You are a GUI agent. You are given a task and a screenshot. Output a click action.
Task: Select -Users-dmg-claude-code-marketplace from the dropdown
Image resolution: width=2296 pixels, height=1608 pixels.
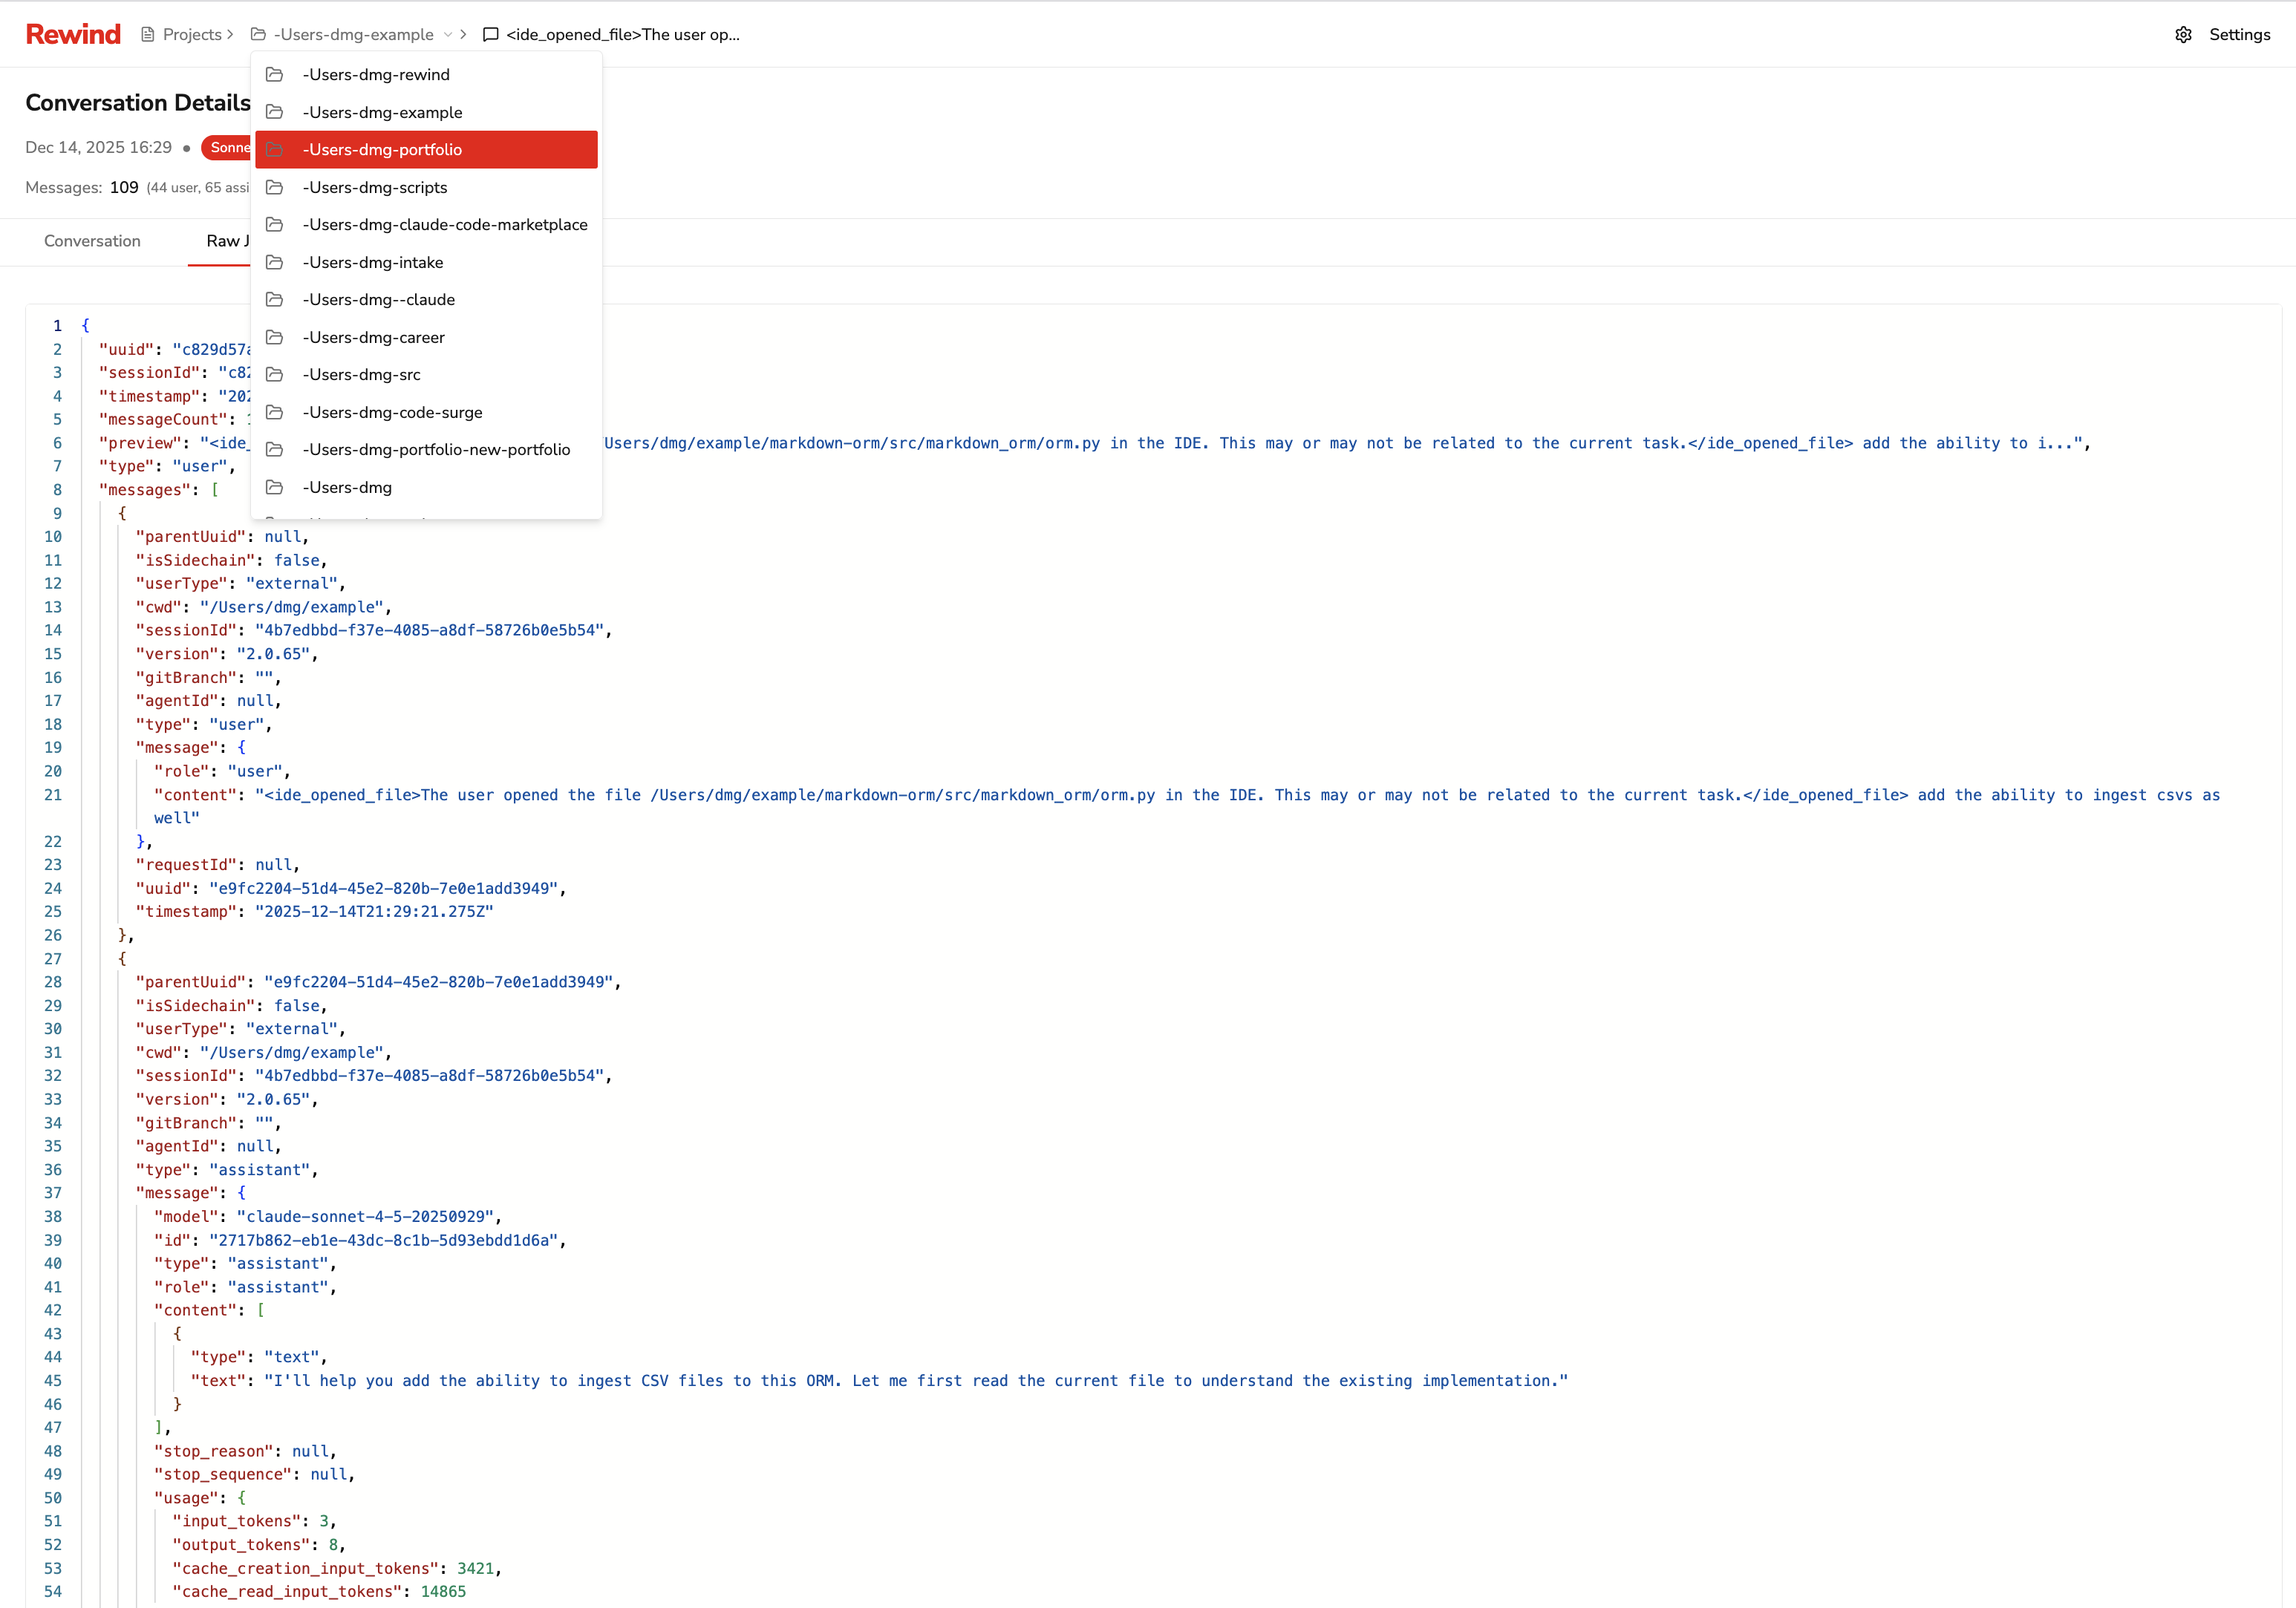(445, 224)
